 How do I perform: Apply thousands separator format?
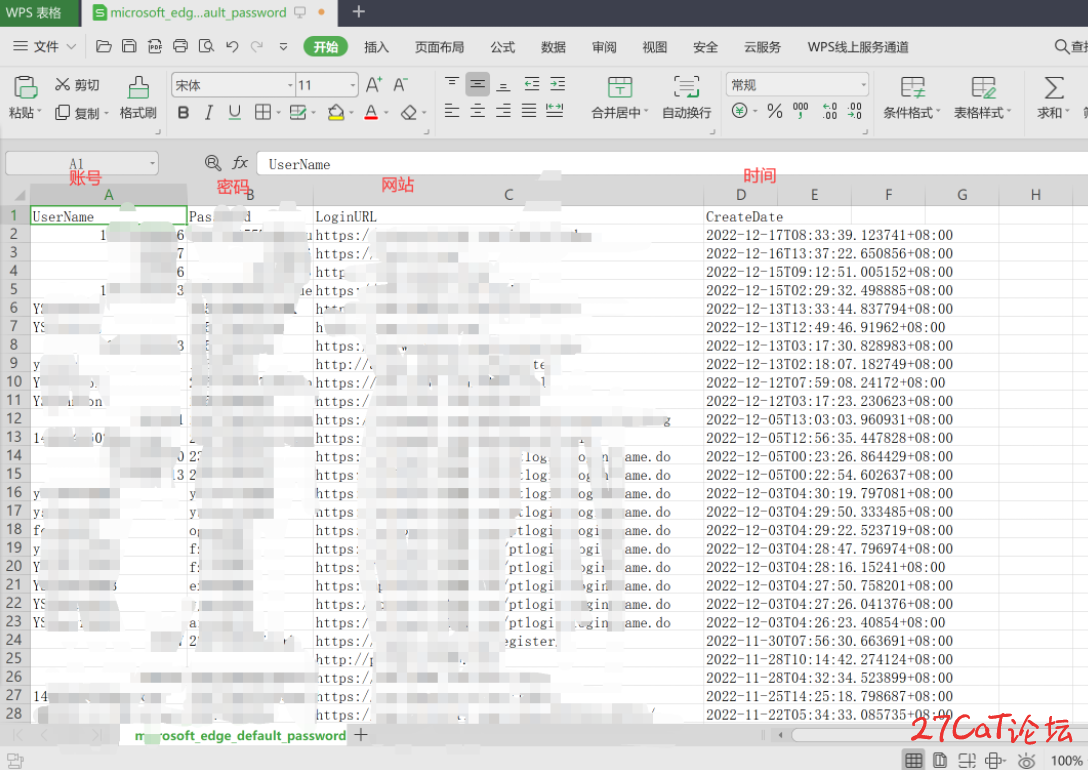pyautogui.click(x=801, y=111)
